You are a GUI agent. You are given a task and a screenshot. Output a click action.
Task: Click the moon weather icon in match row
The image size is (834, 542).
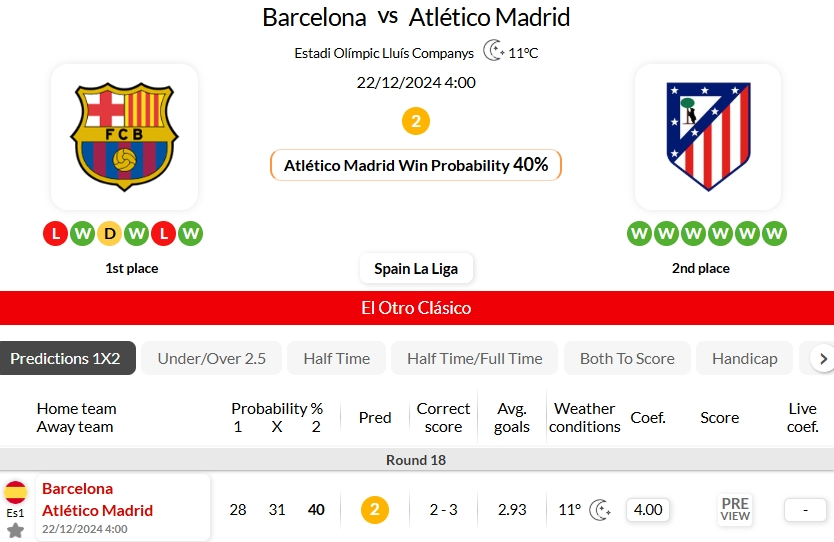pyautogui.click(x=600, y=510)
